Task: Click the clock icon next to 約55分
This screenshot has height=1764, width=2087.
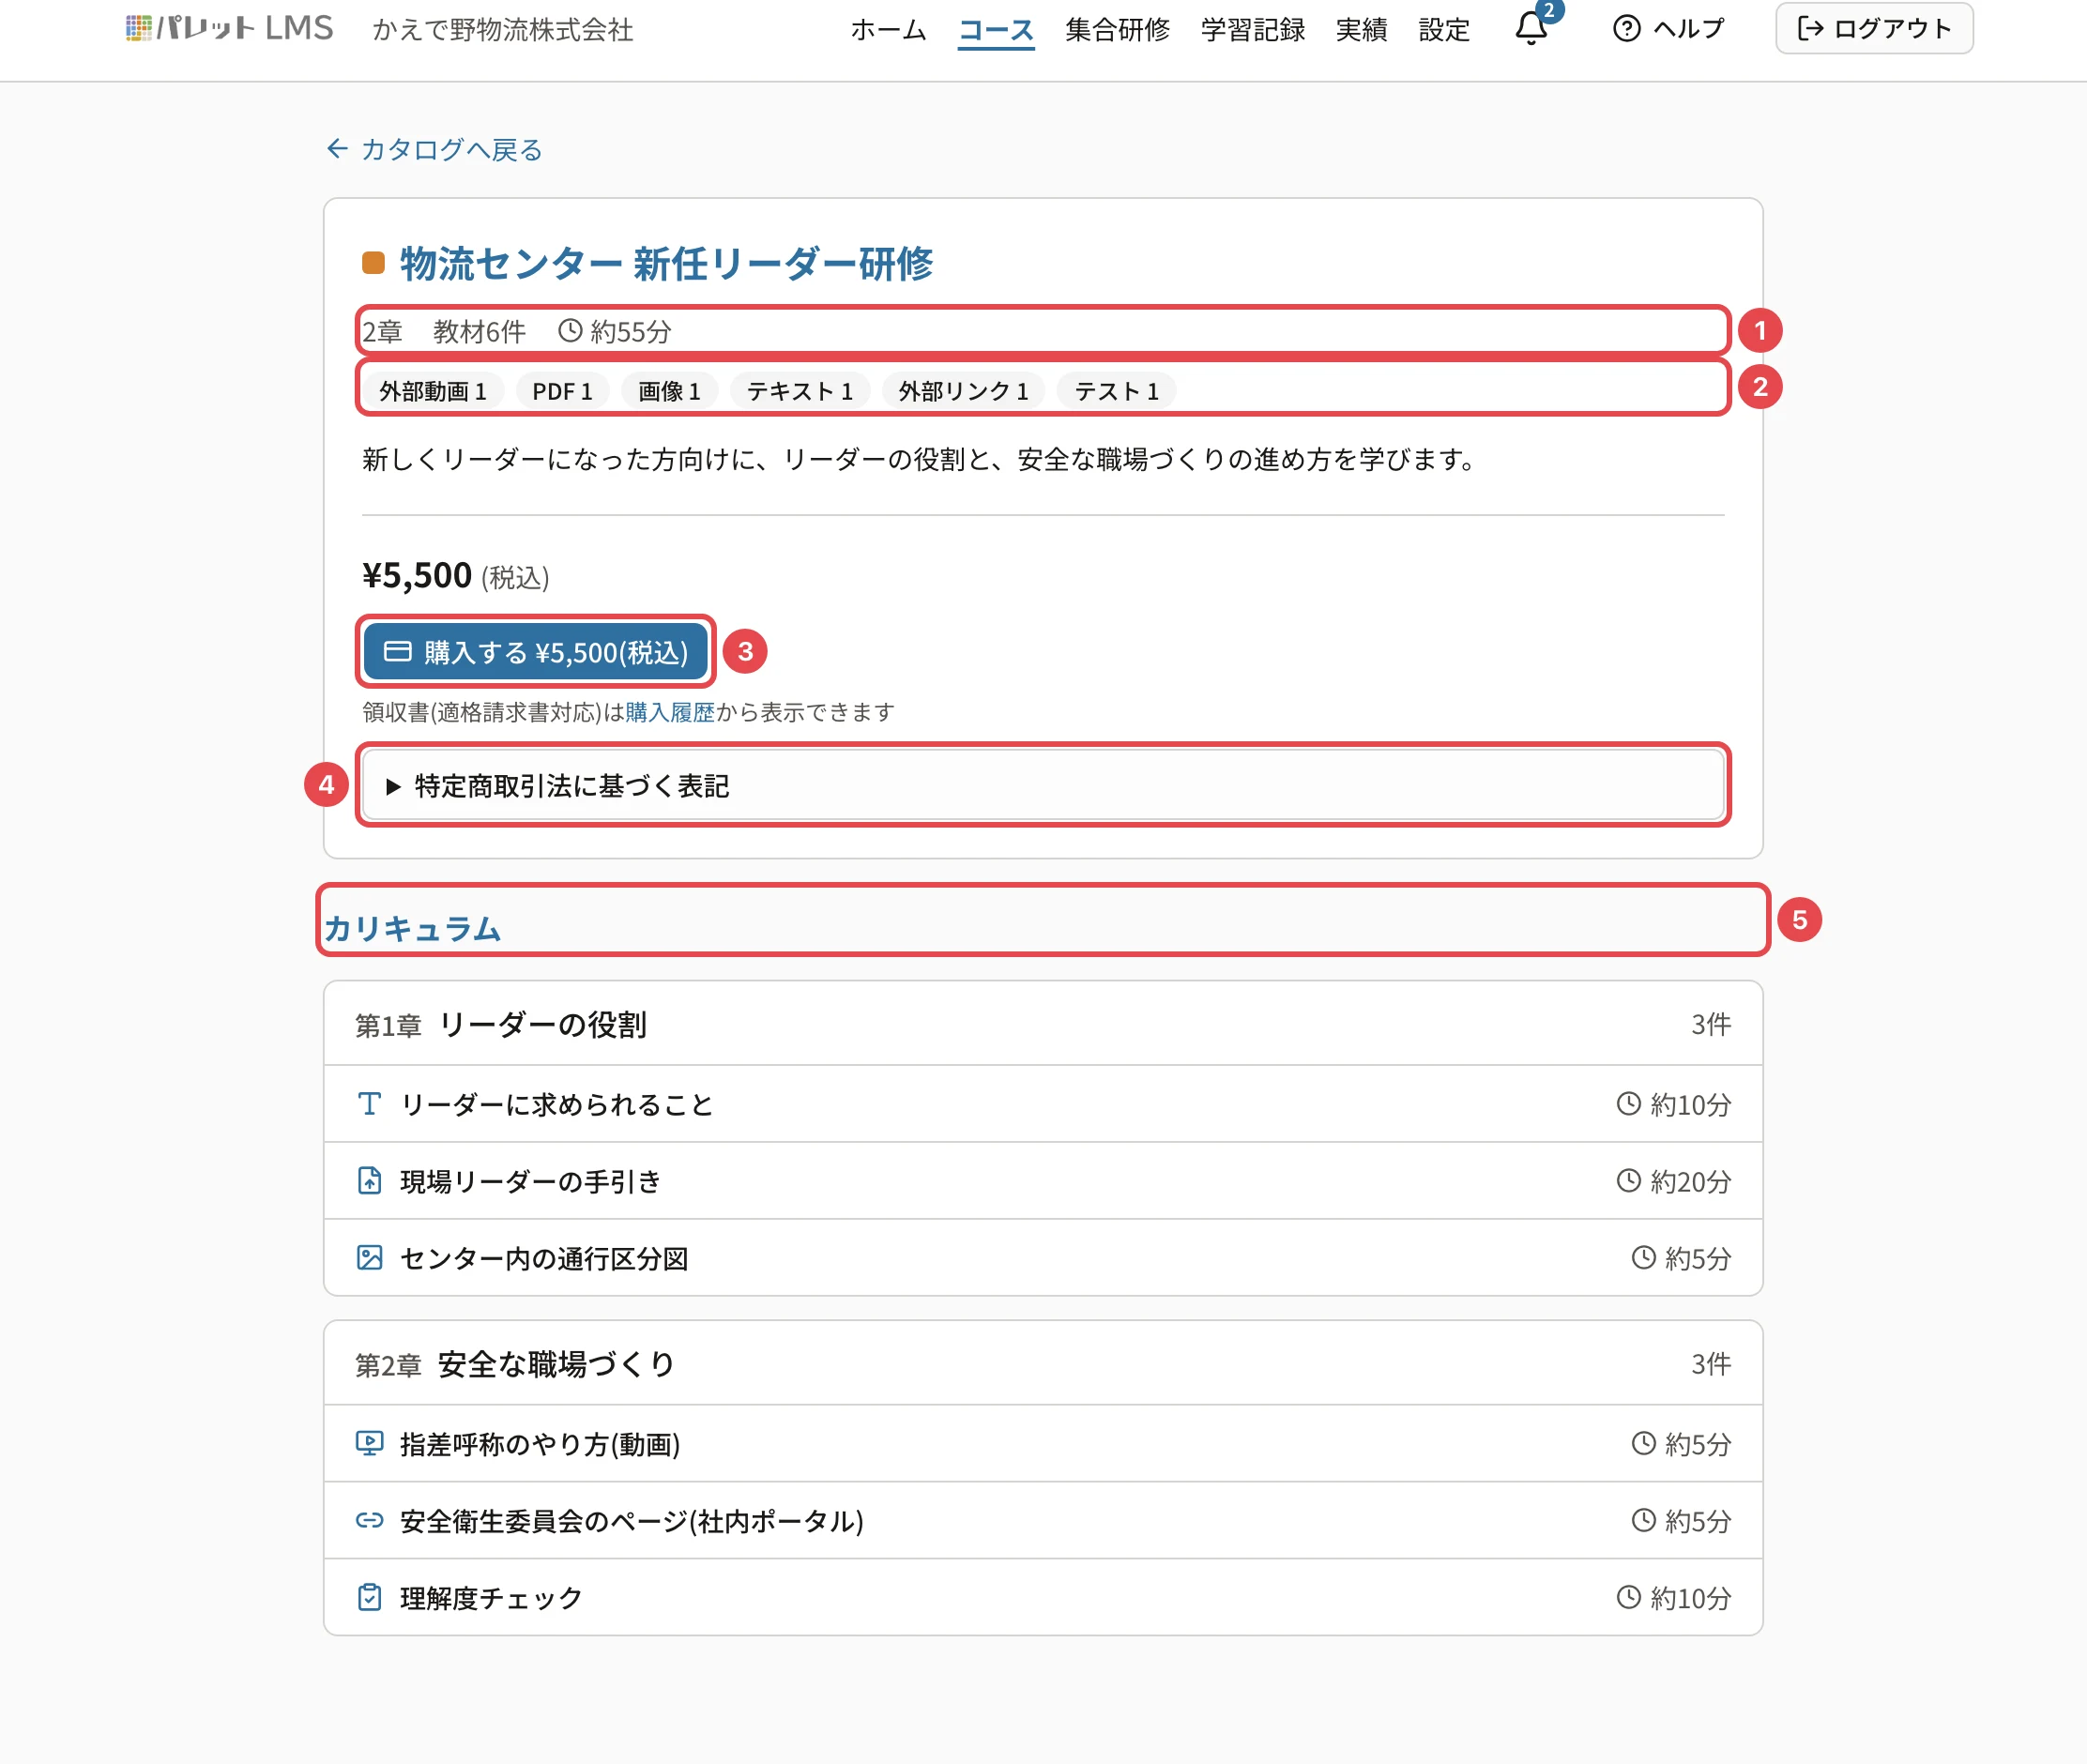Action: pyautogui.click(x=570, y=330)
